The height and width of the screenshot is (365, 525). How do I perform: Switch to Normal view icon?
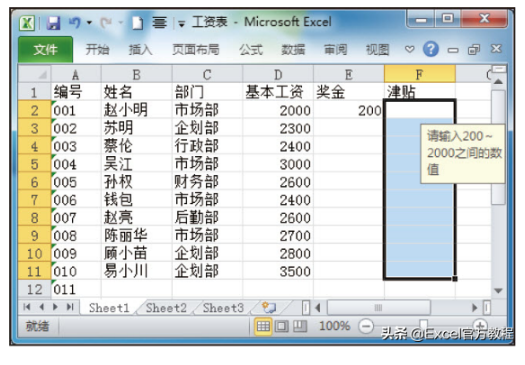pyautogui.click(x=263, y=326)
